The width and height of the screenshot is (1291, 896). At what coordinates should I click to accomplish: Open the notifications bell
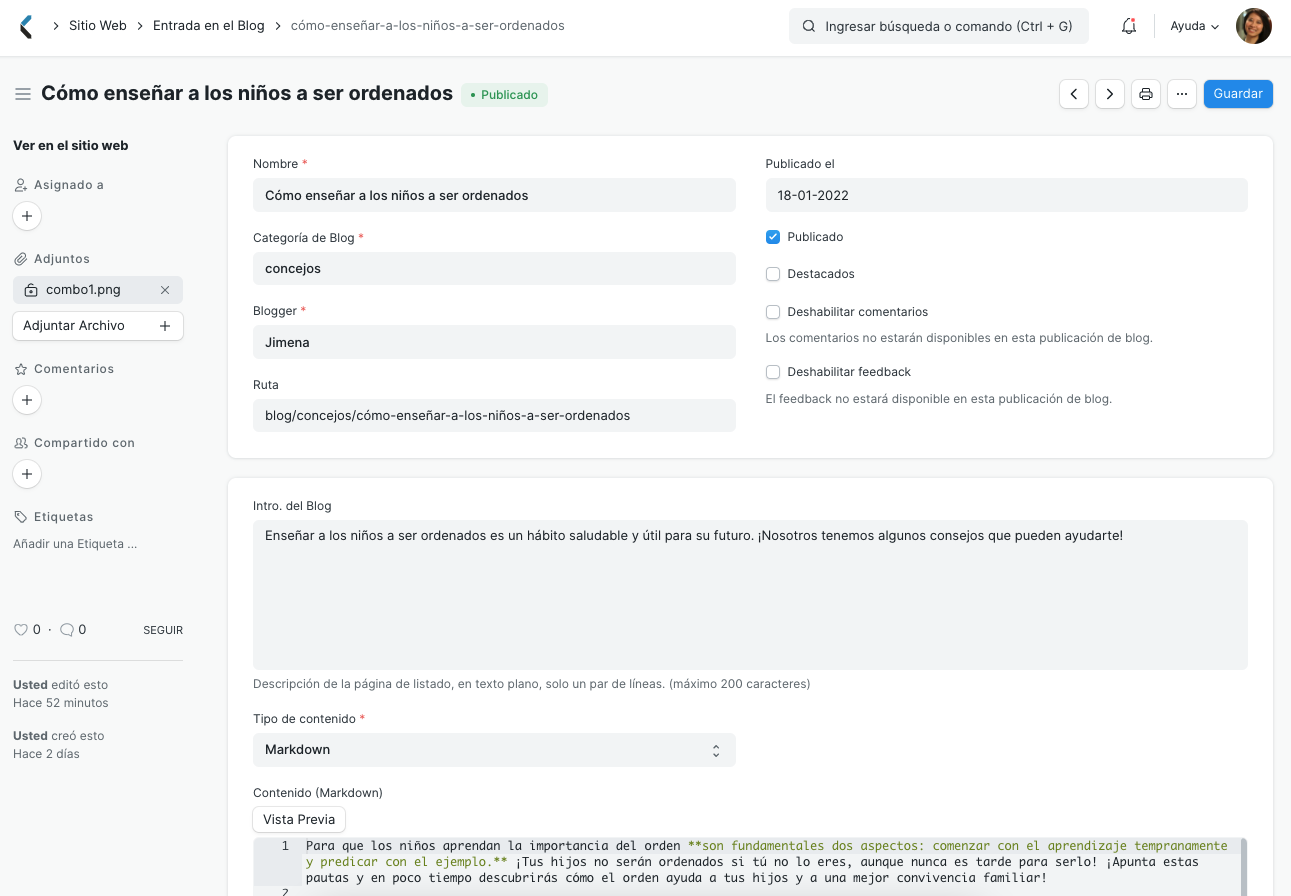[x=1129, y=26]
